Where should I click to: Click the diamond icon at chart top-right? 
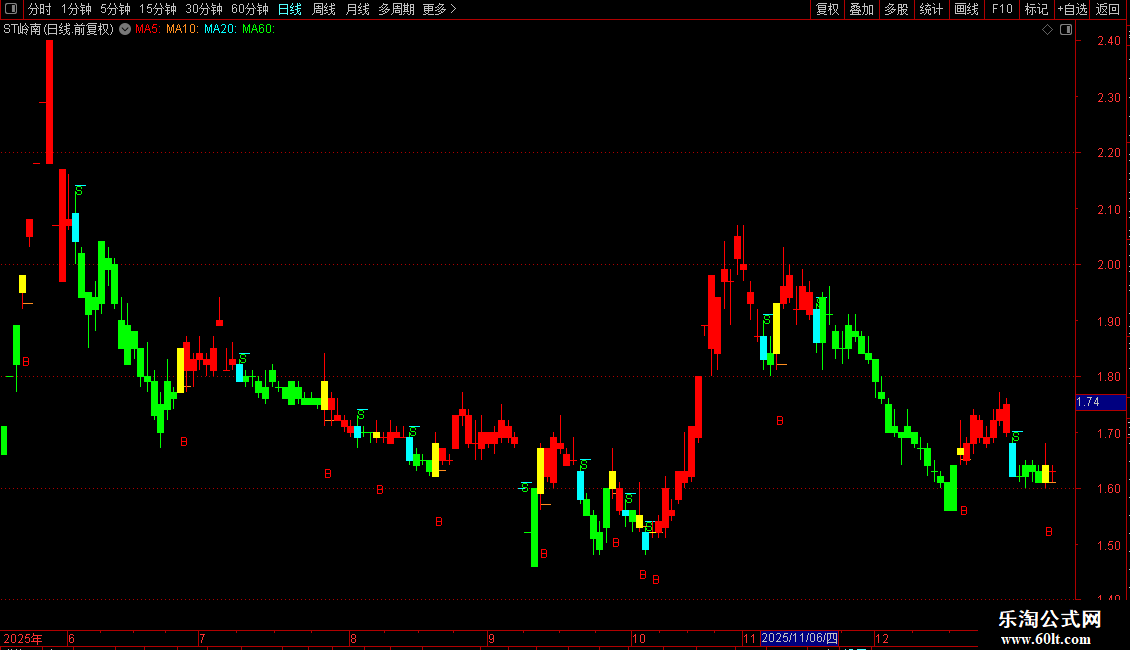tap(1048, 30)
